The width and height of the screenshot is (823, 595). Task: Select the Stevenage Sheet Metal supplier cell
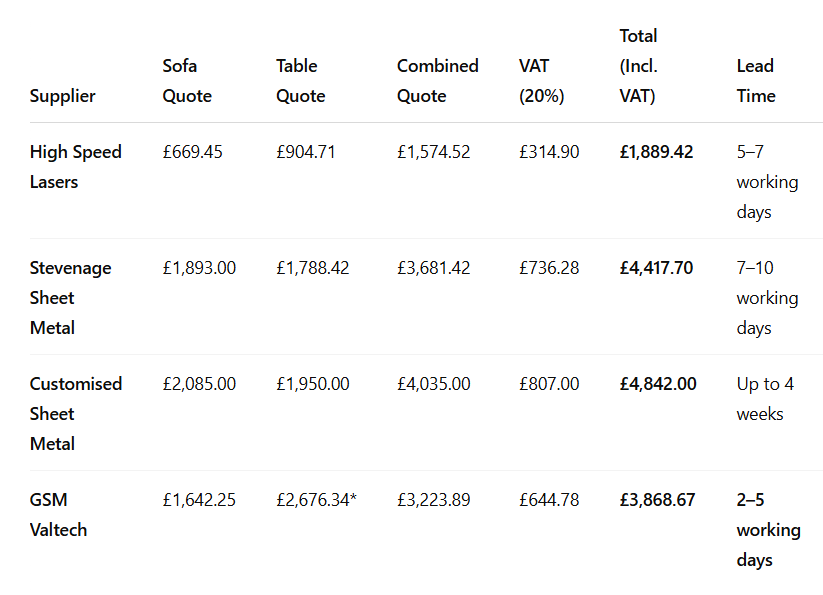70,298
